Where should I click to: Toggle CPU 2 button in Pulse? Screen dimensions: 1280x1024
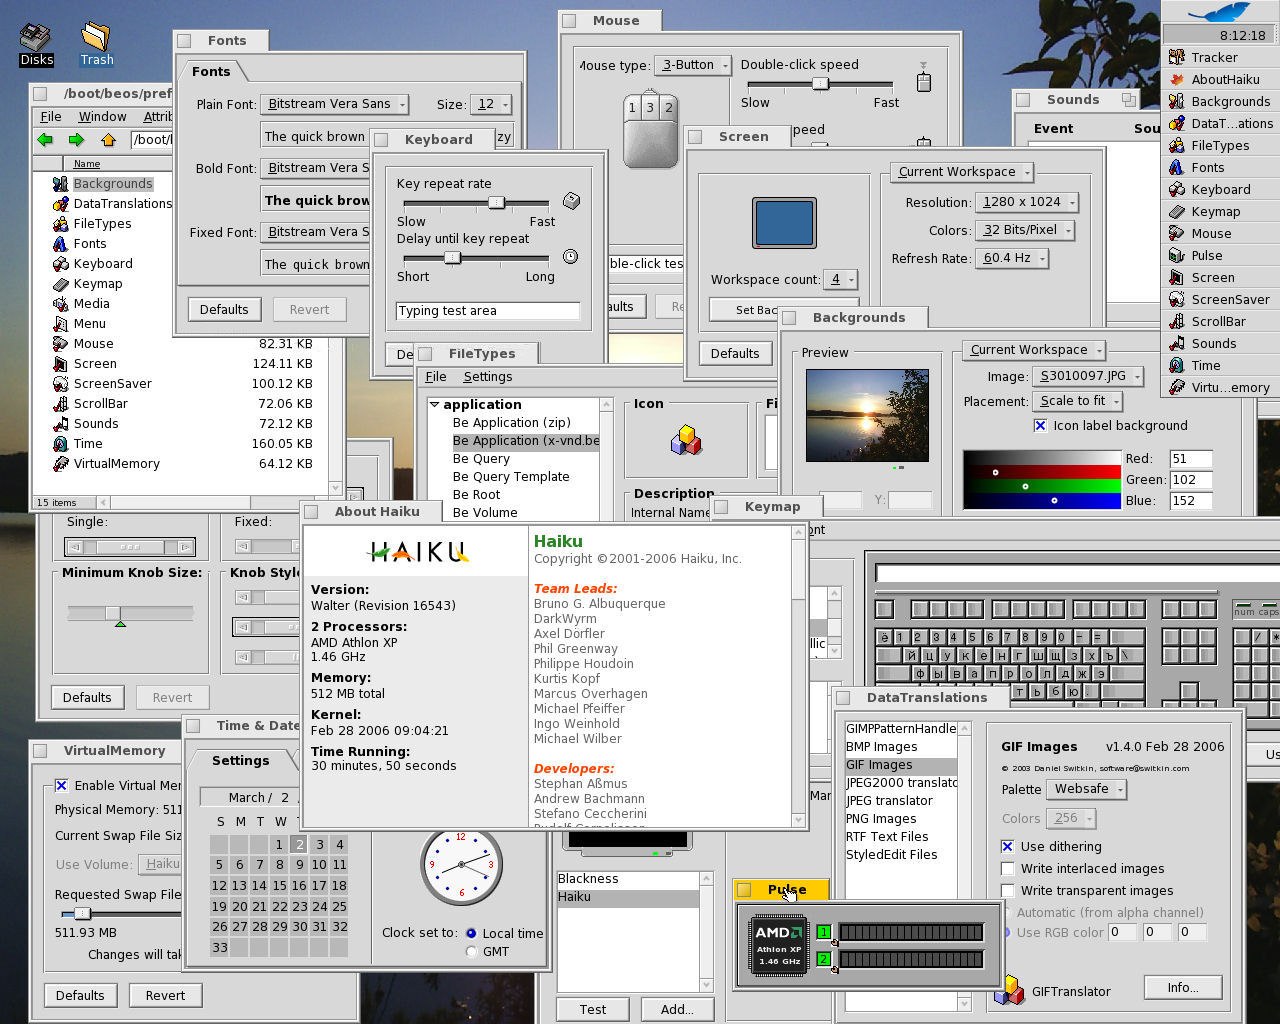[824, 959]
